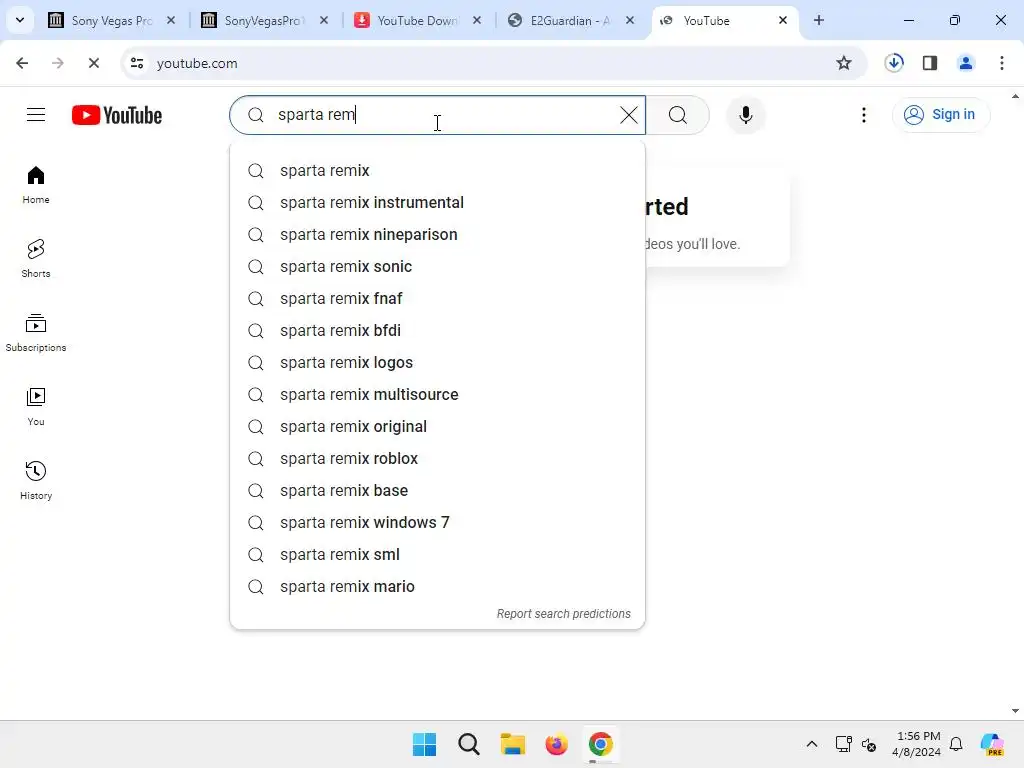
Task: Show hidden system tray icons
Action: [812, 744]
